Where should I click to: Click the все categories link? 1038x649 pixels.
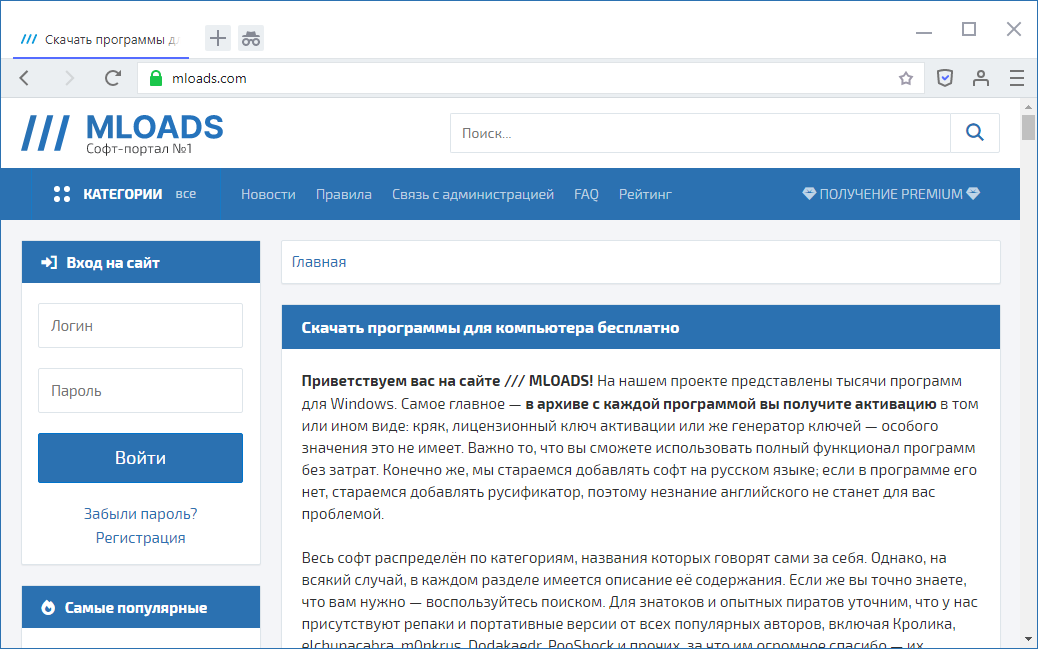coord(185,194)
